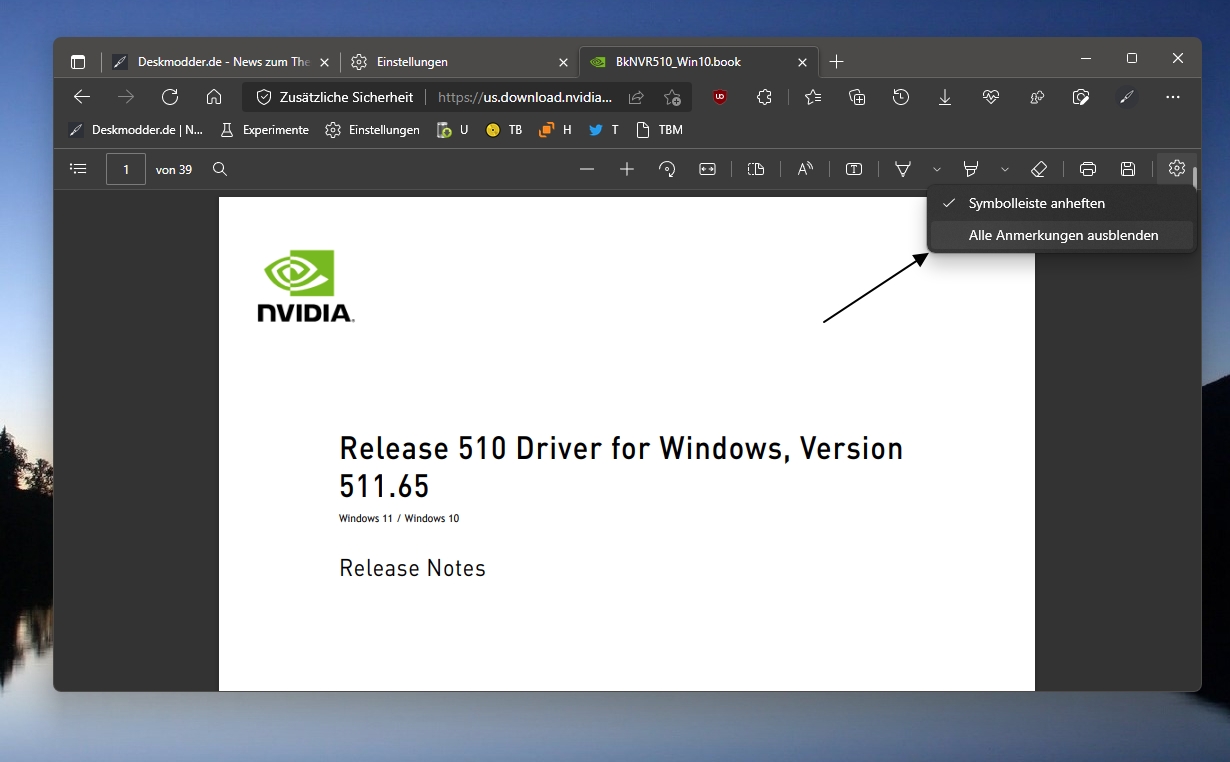
Task: Open the Twitter T bookmark
Action: pos(603,130)
